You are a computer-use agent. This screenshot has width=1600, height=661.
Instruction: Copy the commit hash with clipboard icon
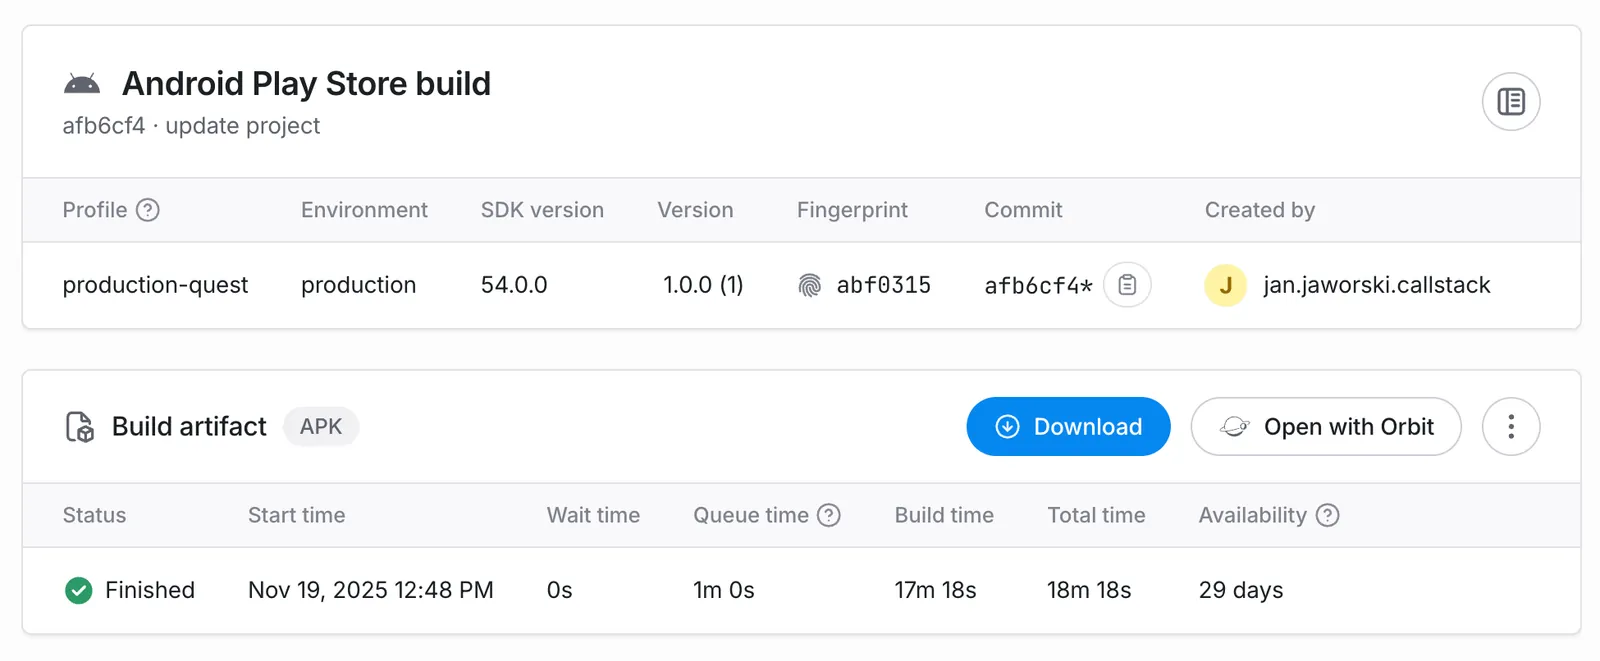click(x=1127, y=285)
